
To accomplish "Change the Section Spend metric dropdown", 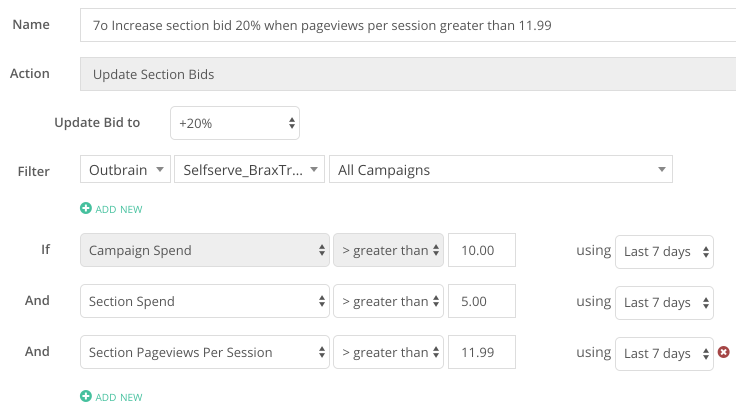I will (x=205, y=301).
